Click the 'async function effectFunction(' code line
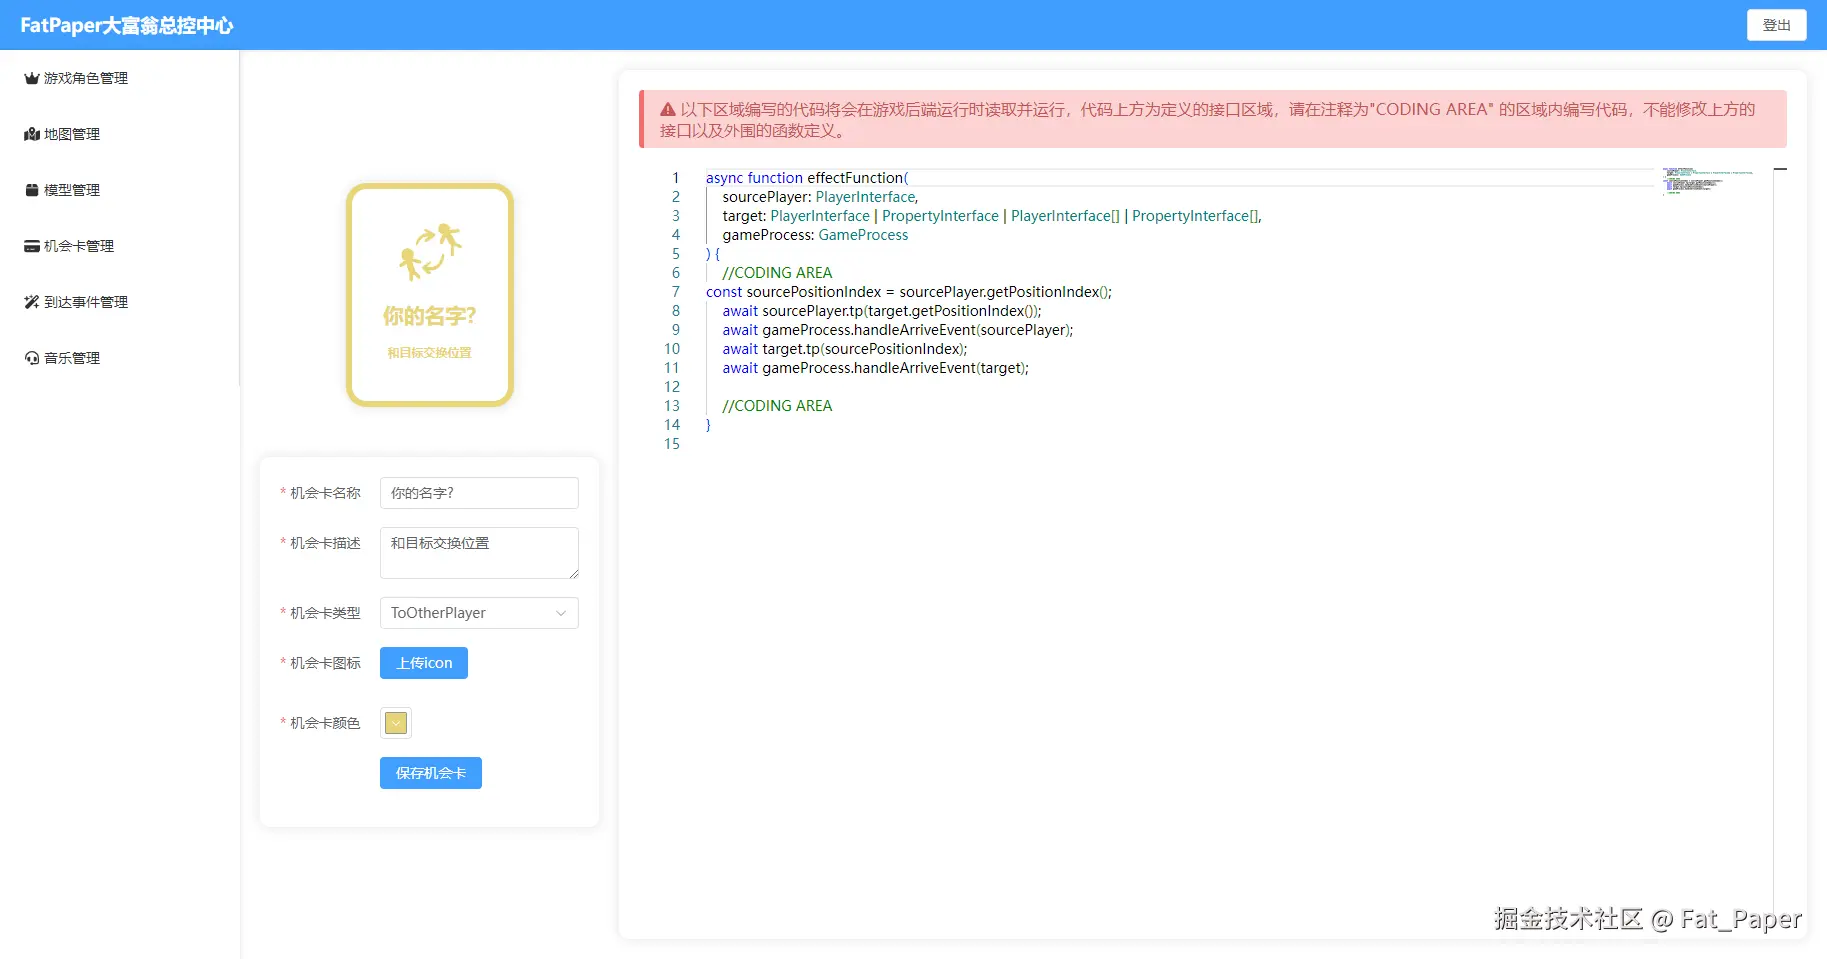 coord(807,178)
